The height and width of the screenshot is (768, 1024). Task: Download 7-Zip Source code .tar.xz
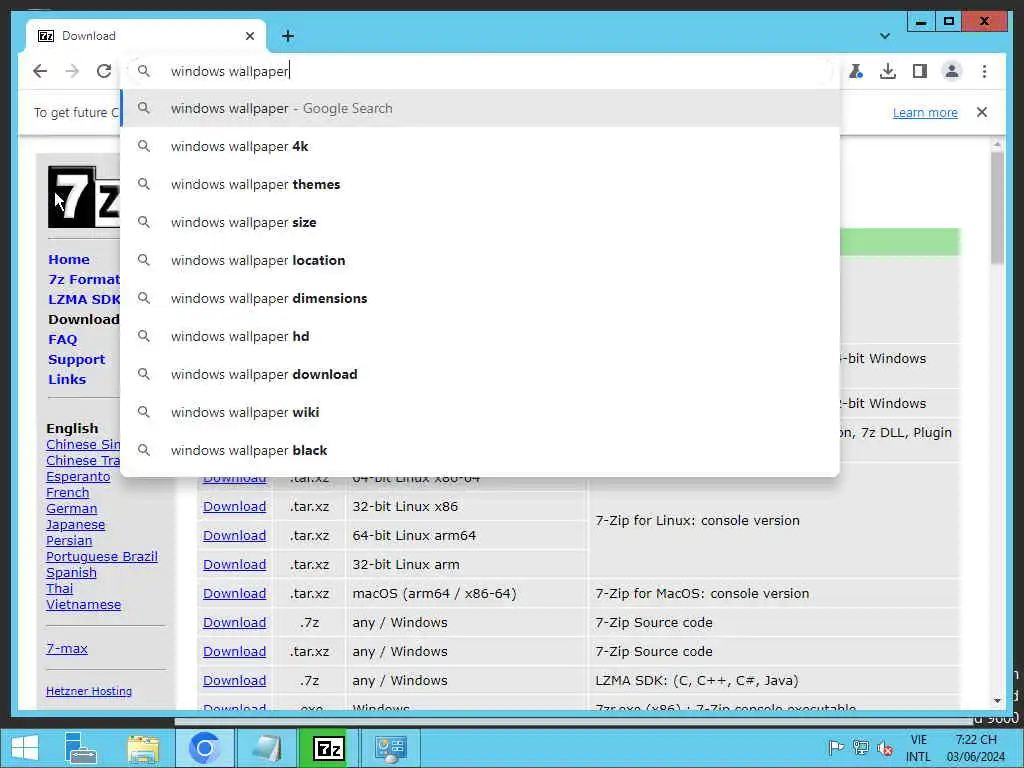234,652
